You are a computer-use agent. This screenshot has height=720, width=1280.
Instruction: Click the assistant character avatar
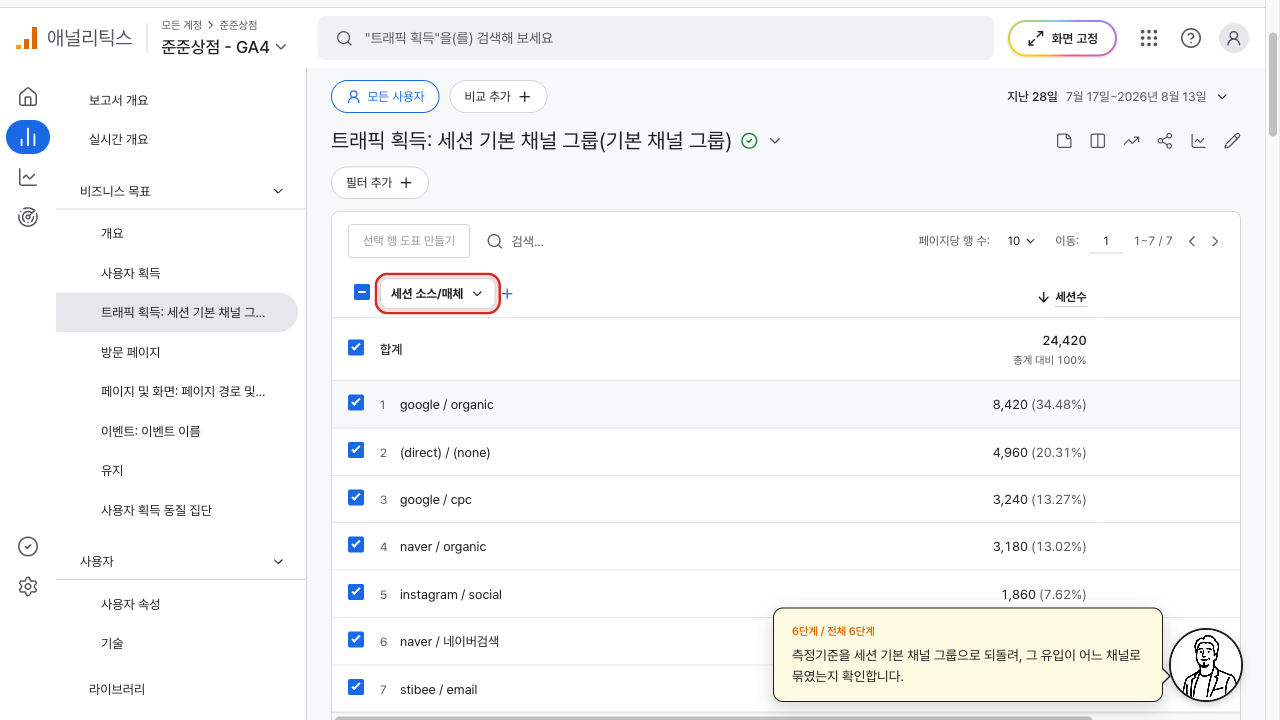(1206, 665)
